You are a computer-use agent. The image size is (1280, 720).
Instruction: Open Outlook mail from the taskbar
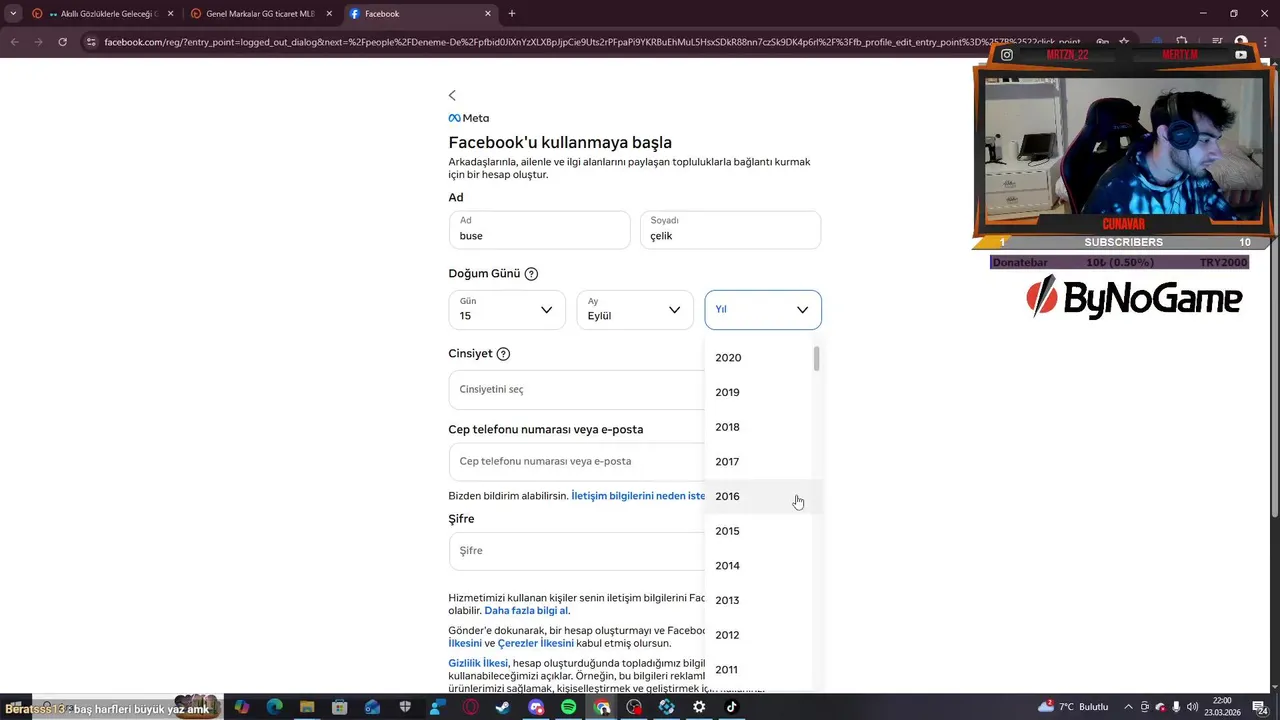372,707
